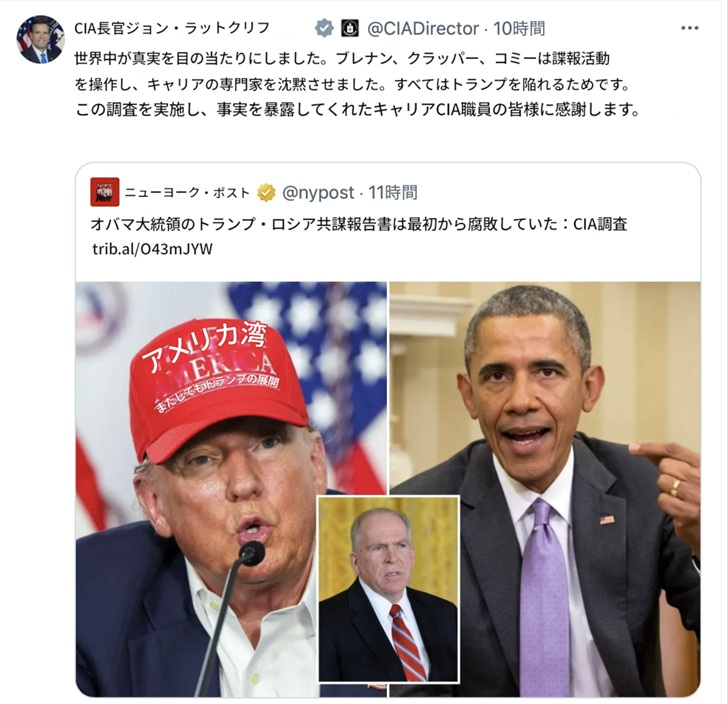Screen dimensions: 728x704
Task: Click the 10時間 post timestamp
Action: (519, 28)
